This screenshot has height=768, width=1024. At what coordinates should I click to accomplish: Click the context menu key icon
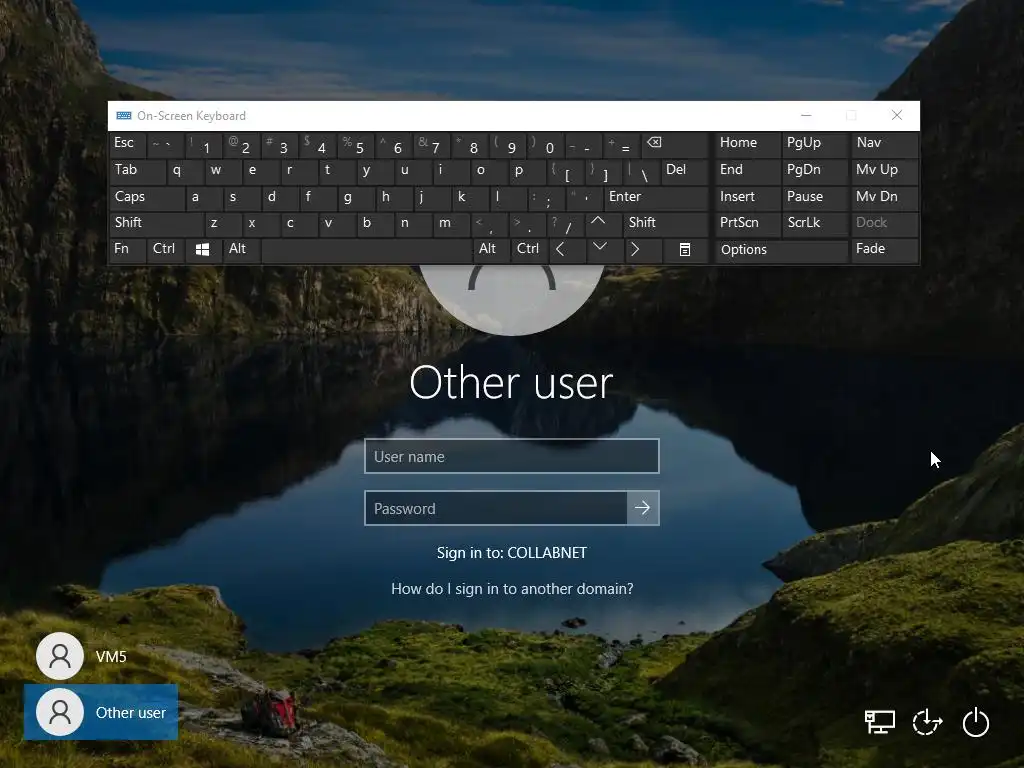point(684,250)
